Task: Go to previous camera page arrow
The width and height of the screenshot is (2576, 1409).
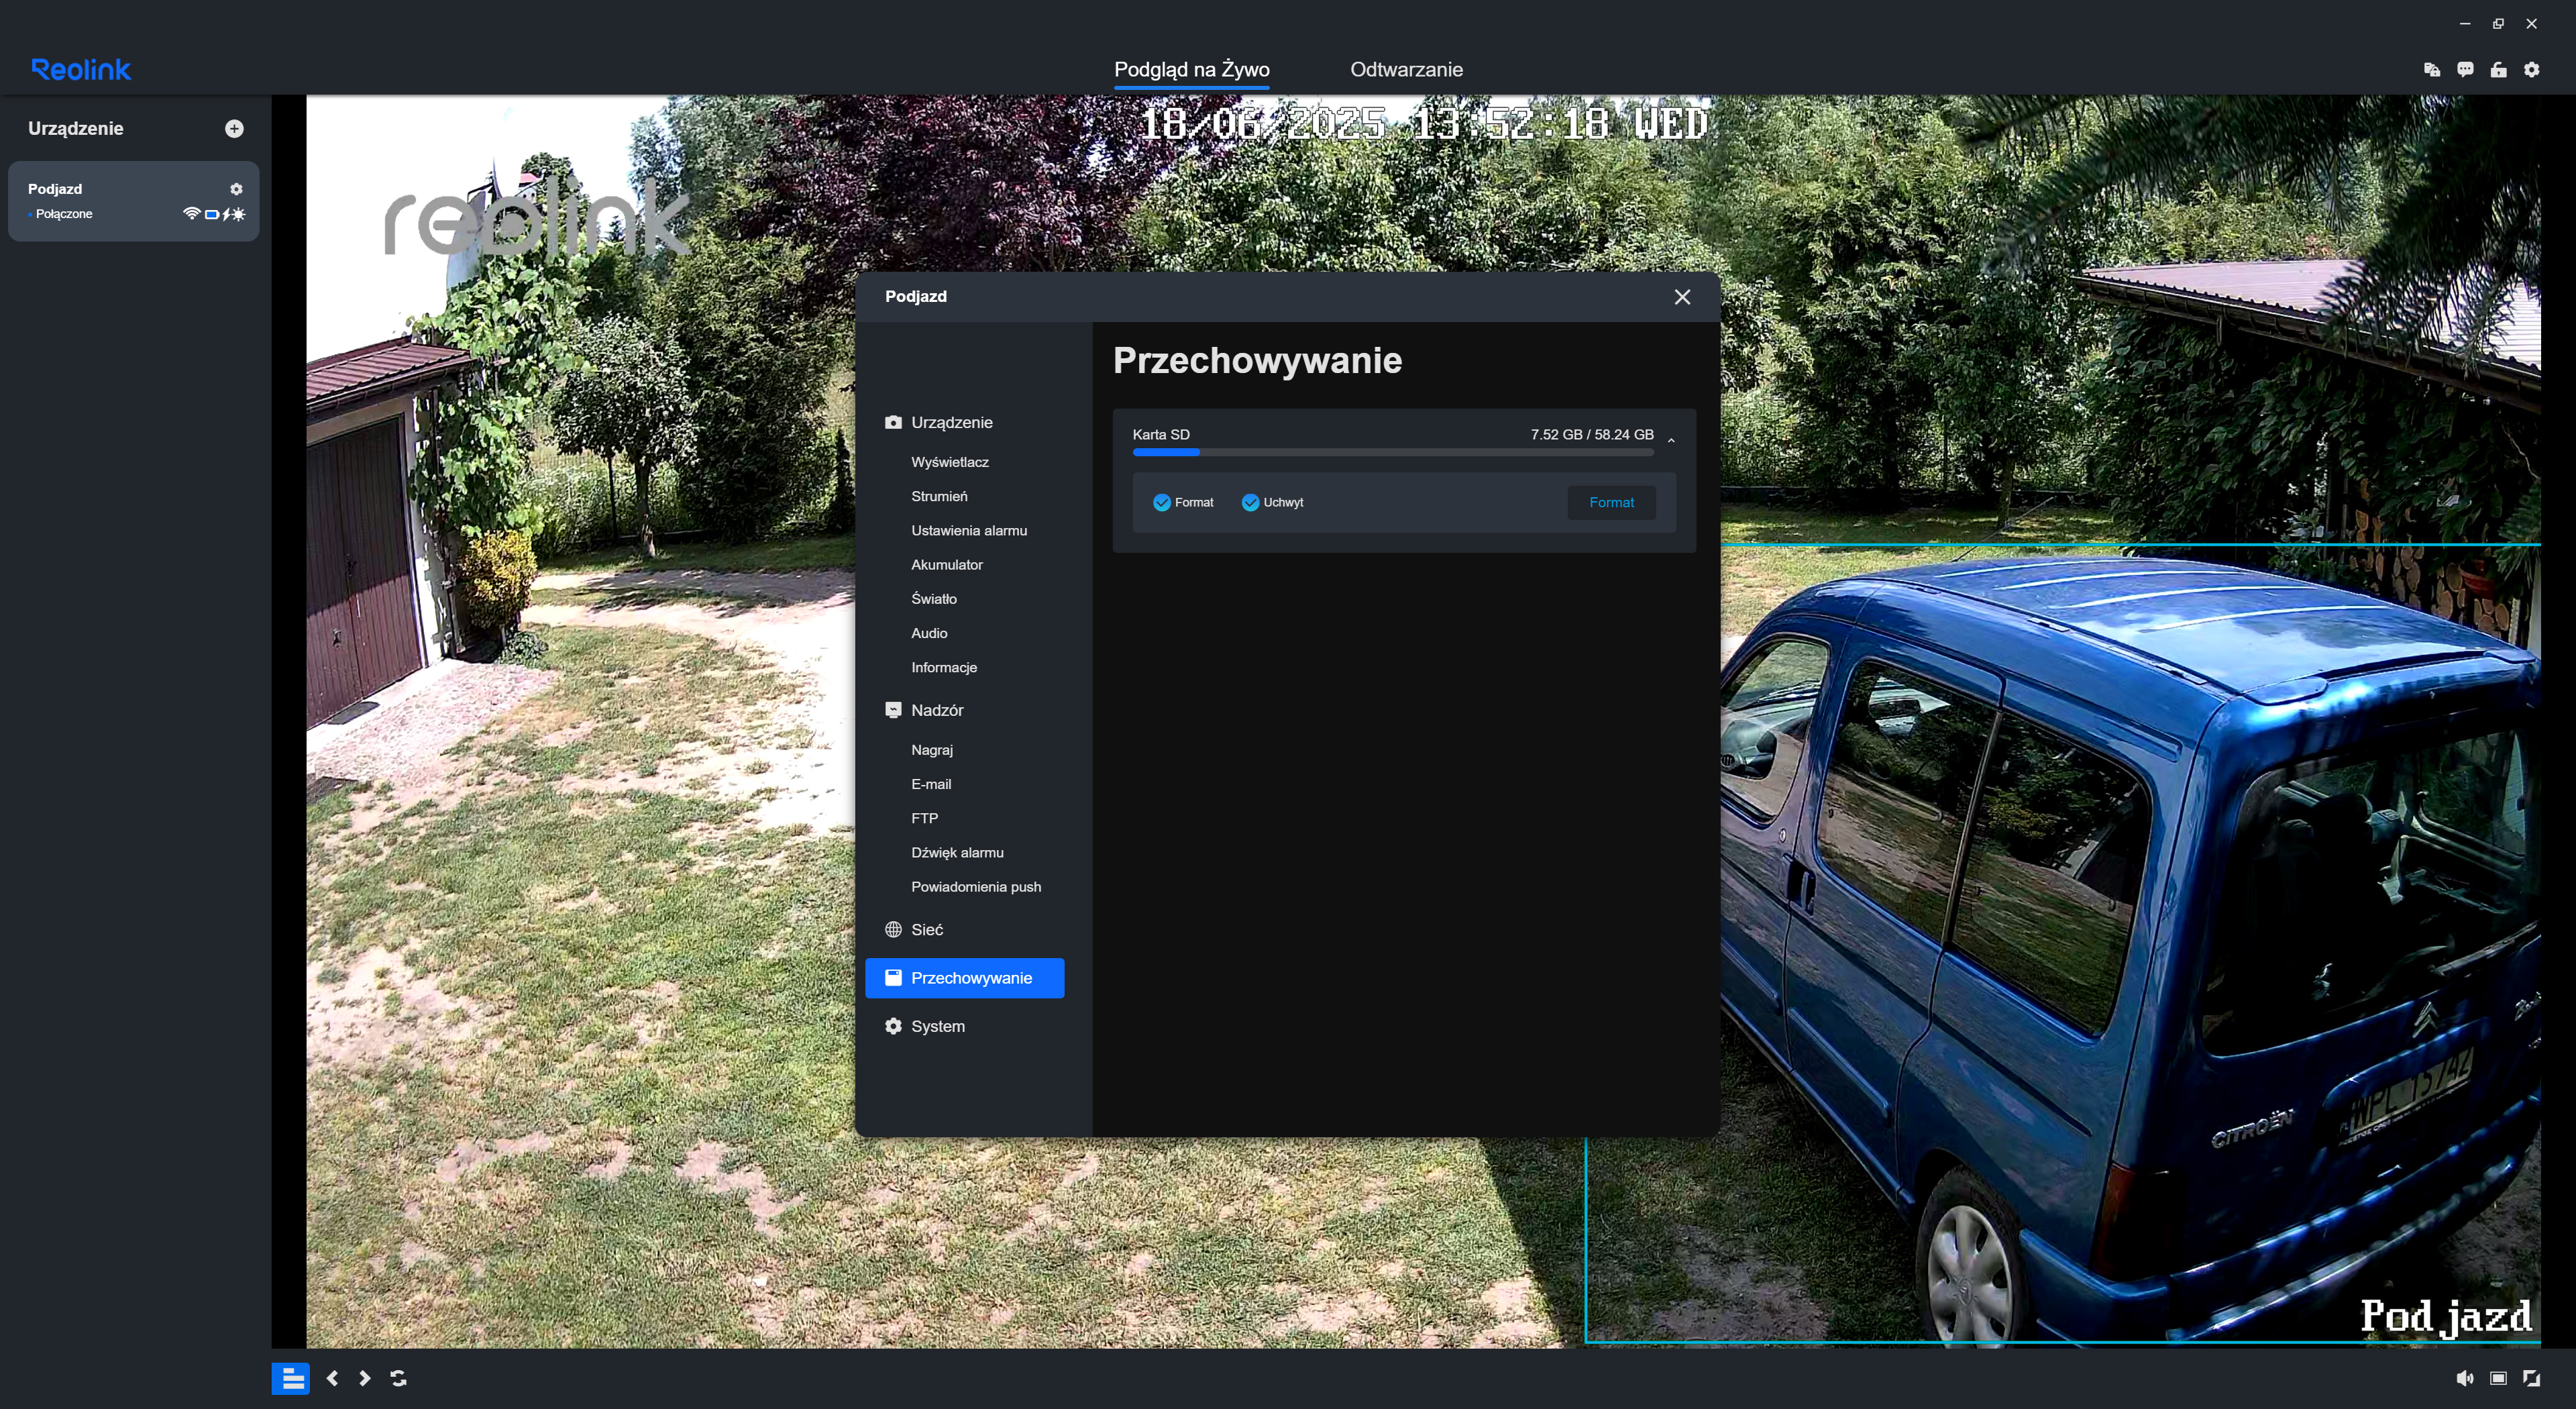Action: point(332,1378)
